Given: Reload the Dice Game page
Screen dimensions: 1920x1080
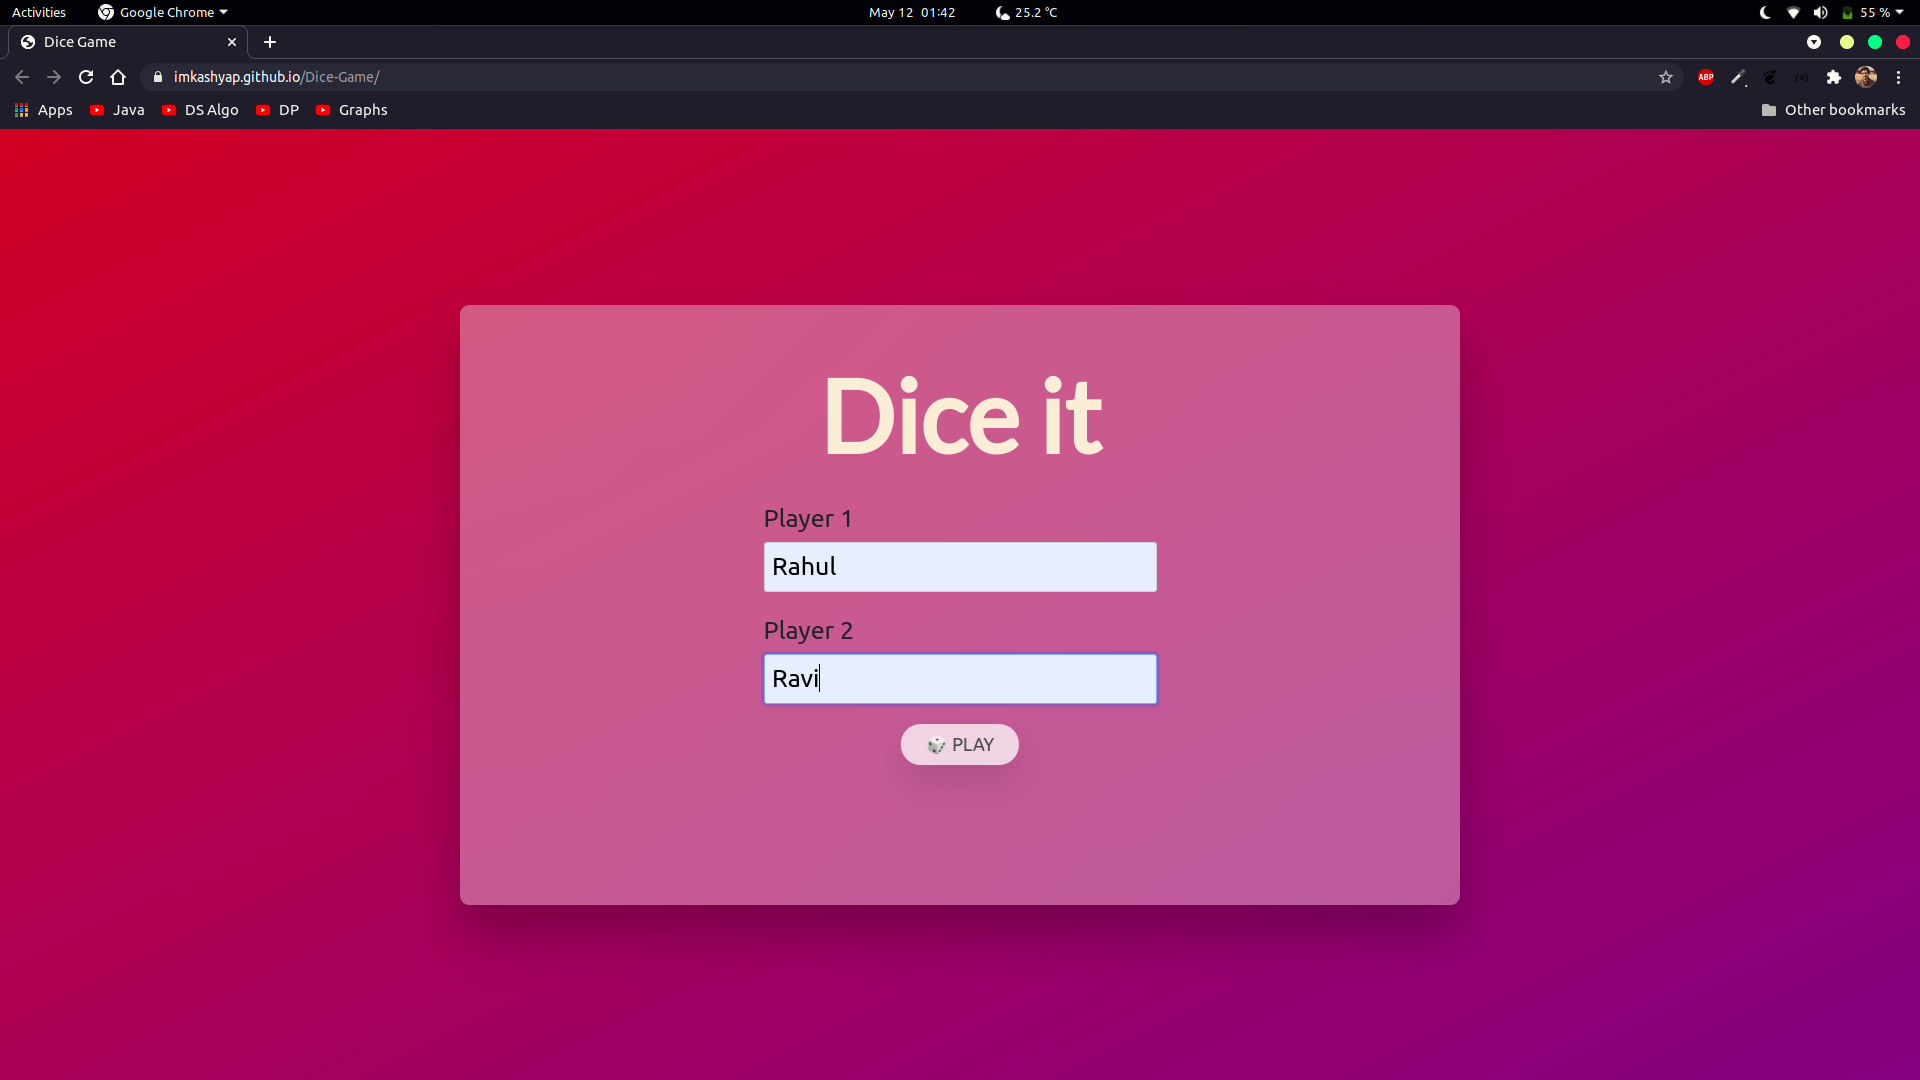Looking at the screenshot, I should [x=86, y=77].
